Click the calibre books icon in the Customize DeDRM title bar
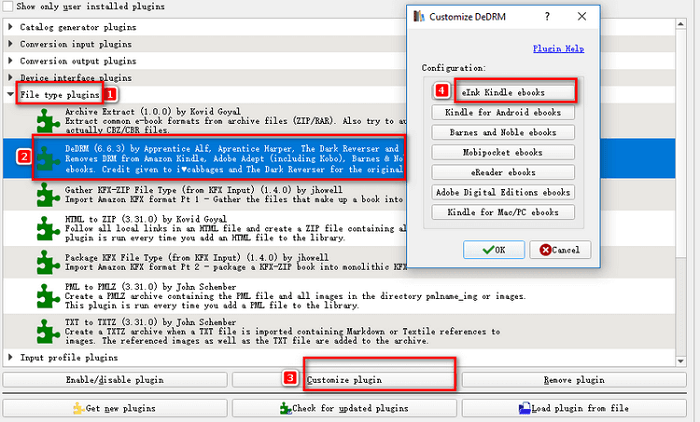The image size is (700, 422). (x=418, y=17)
